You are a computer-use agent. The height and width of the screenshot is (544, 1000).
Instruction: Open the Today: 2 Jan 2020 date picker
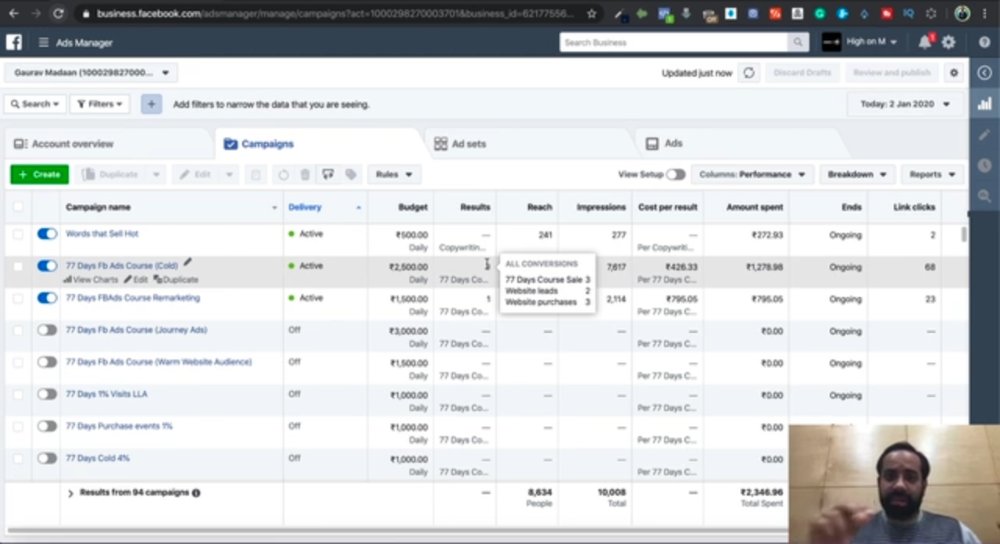(x=904, y=104)
